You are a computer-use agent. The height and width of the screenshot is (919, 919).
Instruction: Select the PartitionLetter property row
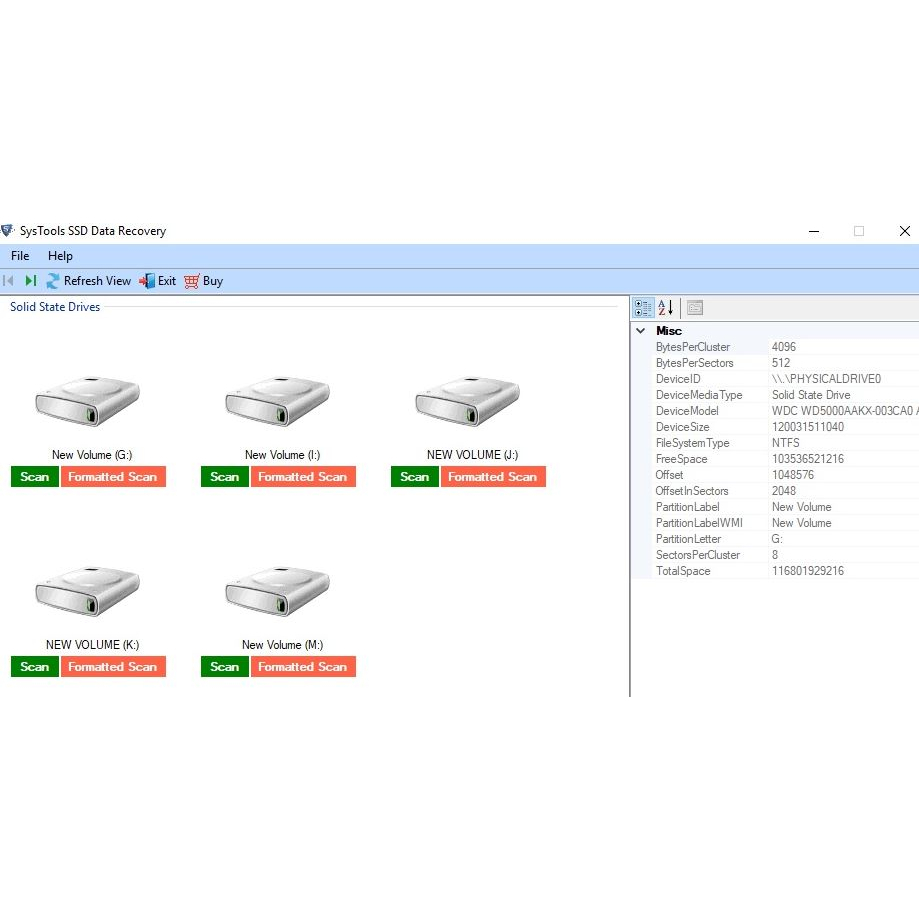point(785,539)
